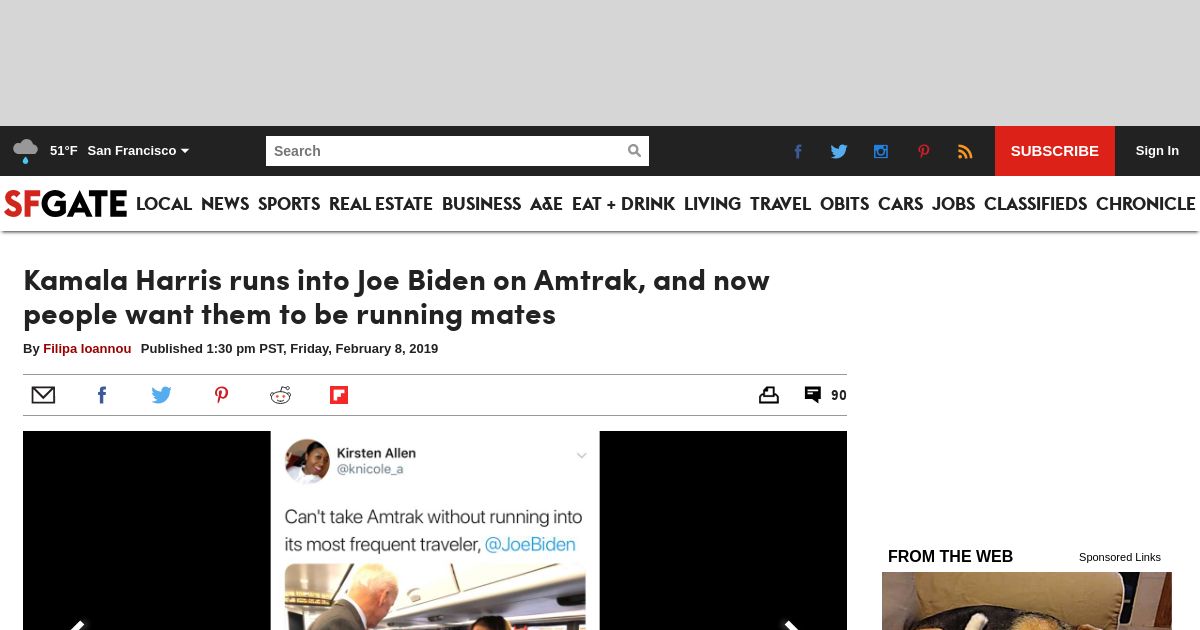
Task: Open SFGate Instagram icon in header
Action: point(881,151)
